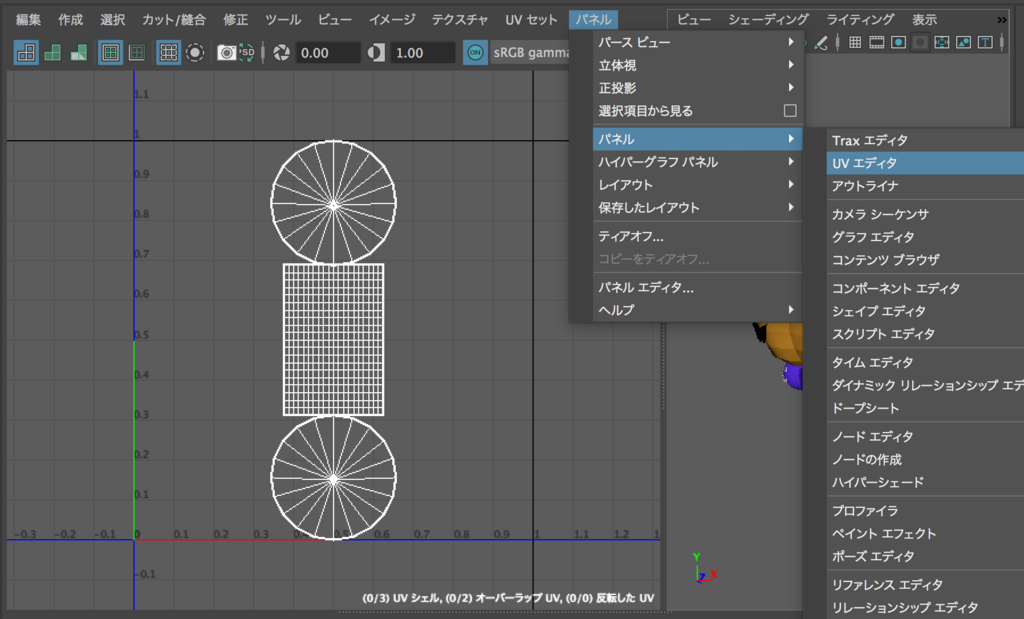Expand the ハイパーグラフ パネル submenu
The height and width of the screenshot is (619, 1024).
tap(697, 161)
